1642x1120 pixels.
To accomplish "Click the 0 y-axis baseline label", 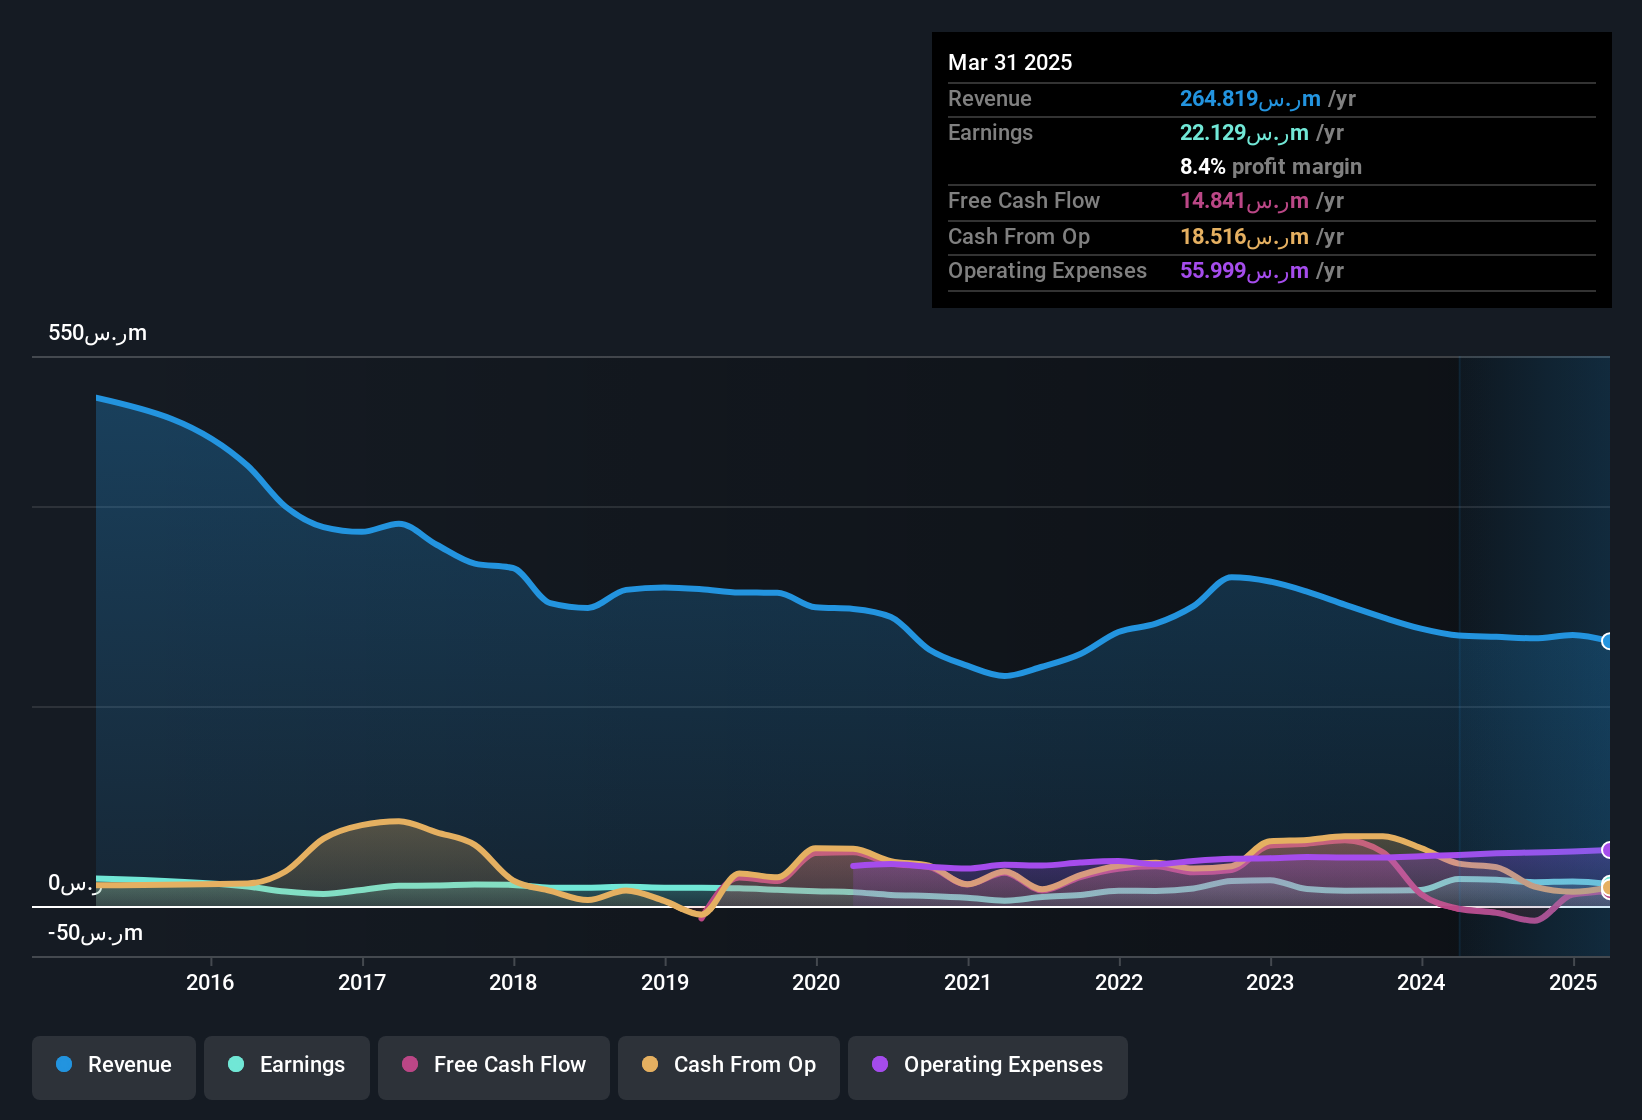I will [75, 883].
